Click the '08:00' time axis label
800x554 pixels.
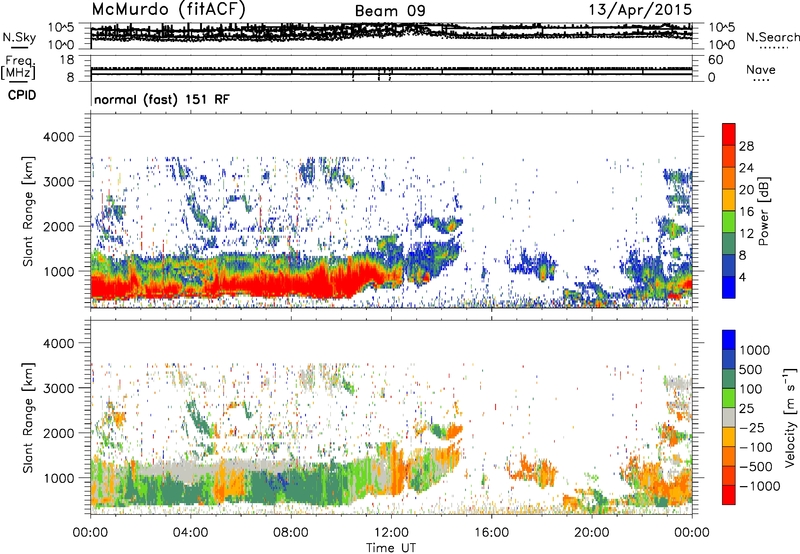(x=291, y=533)
